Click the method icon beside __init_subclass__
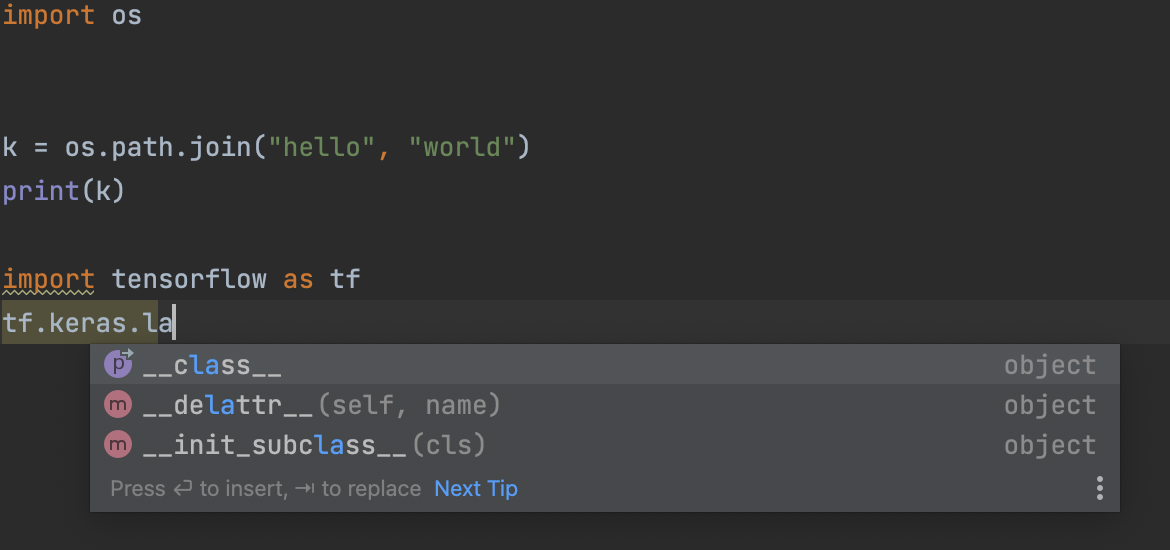This screenshot has width=1170, height=550. point(118,446)
